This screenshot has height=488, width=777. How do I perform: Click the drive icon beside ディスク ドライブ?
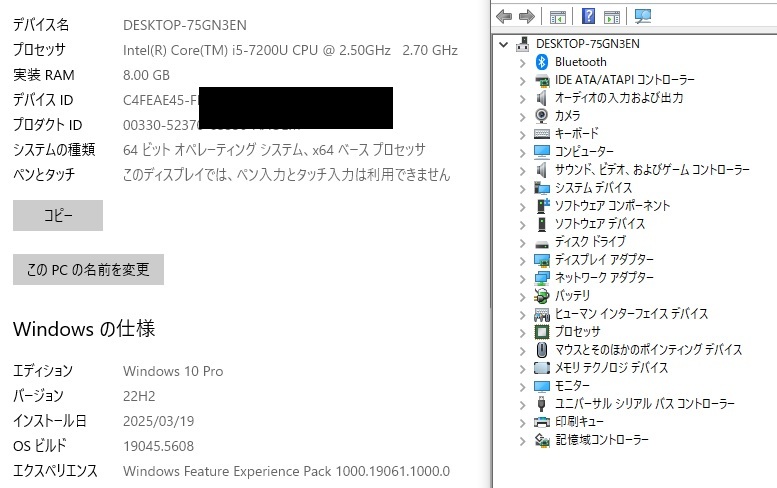pos(542,244)
